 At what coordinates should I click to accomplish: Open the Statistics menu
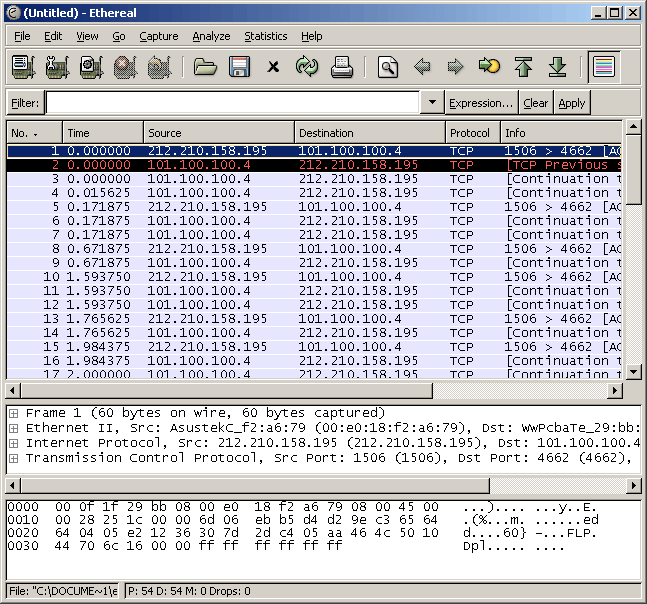pyautogui.click(x=266, y=36)
